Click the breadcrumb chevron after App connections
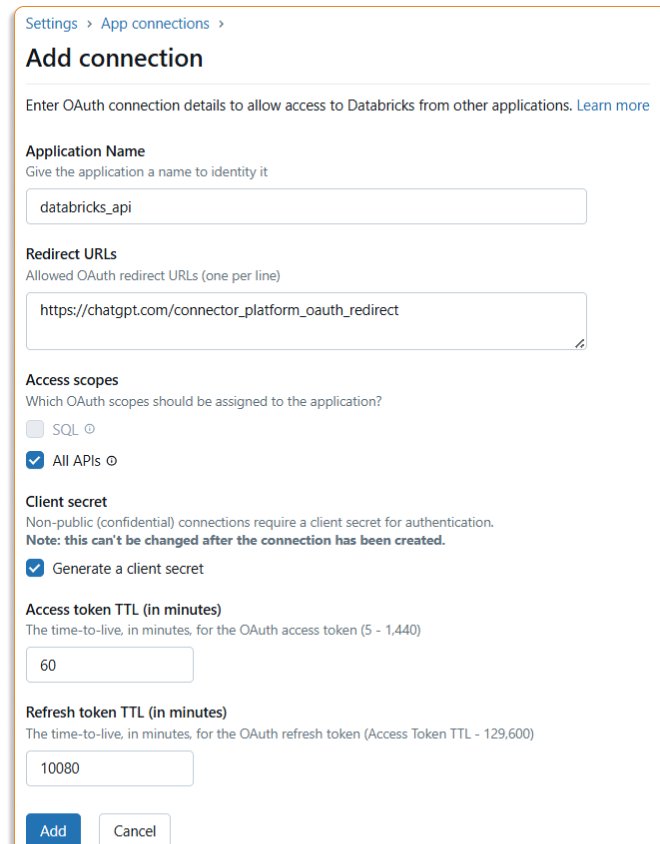The height and width of the screenshot is (844, 660). 221,24
